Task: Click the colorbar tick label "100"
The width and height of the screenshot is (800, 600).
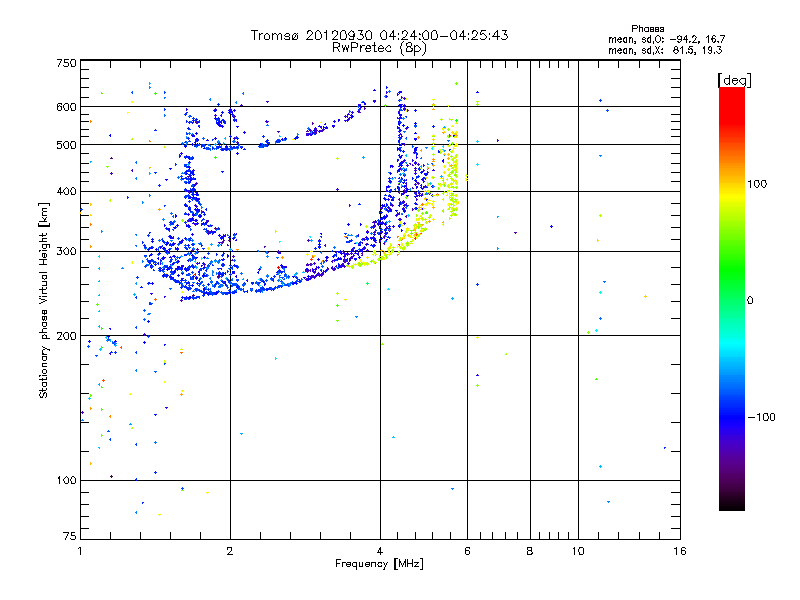Action: (757, 184)
